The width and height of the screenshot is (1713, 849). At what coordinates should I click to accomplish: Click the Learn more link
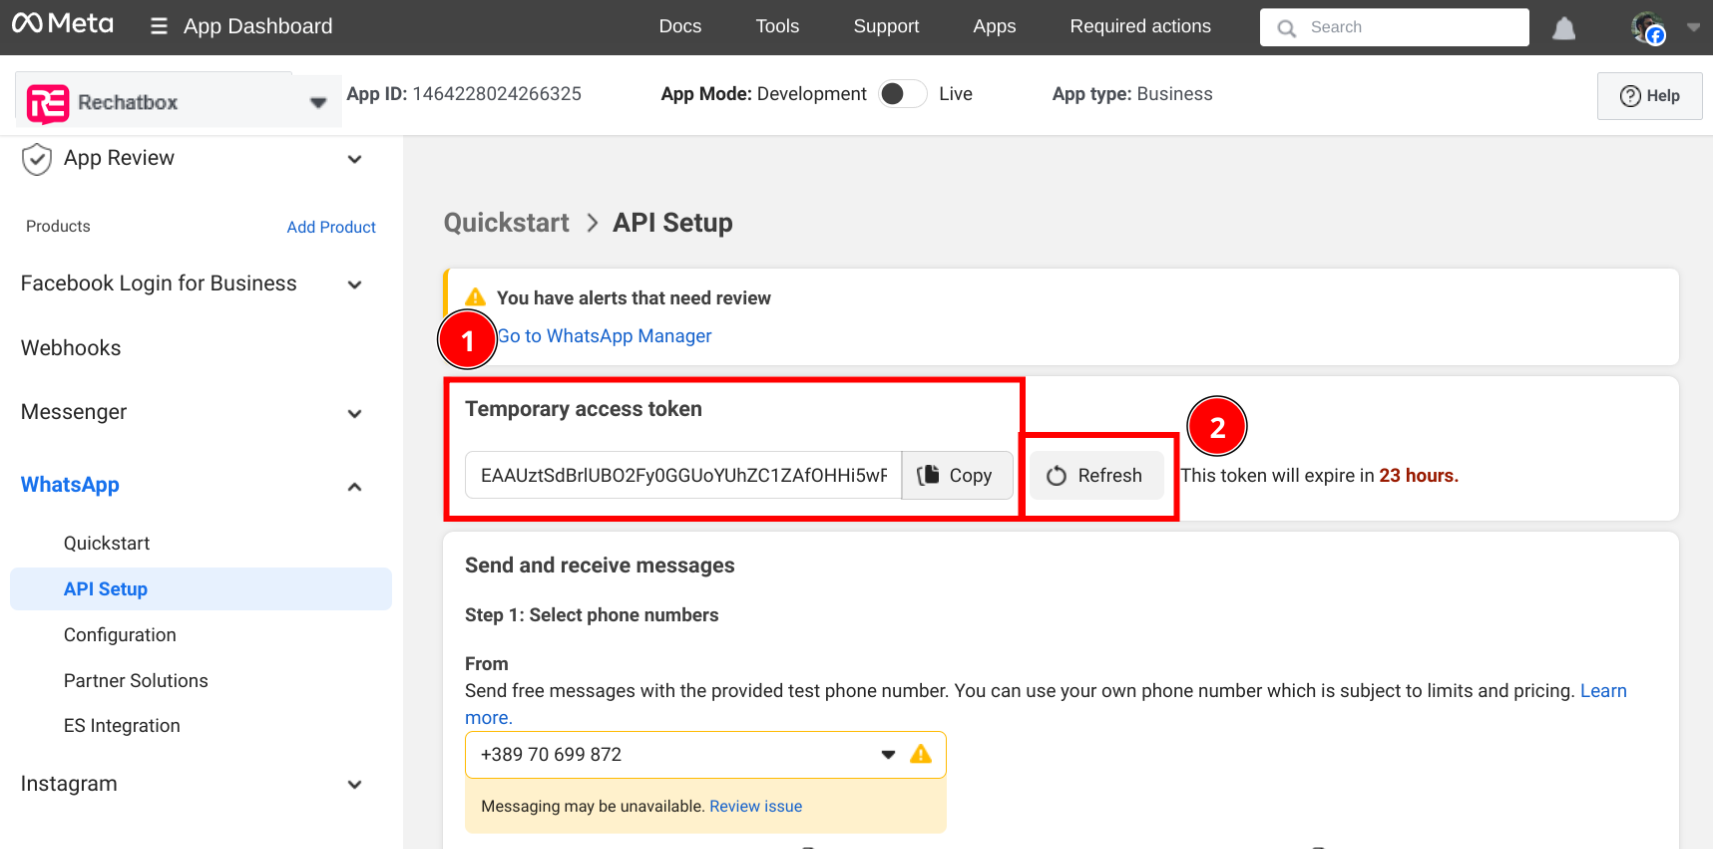click(1603, 691)
